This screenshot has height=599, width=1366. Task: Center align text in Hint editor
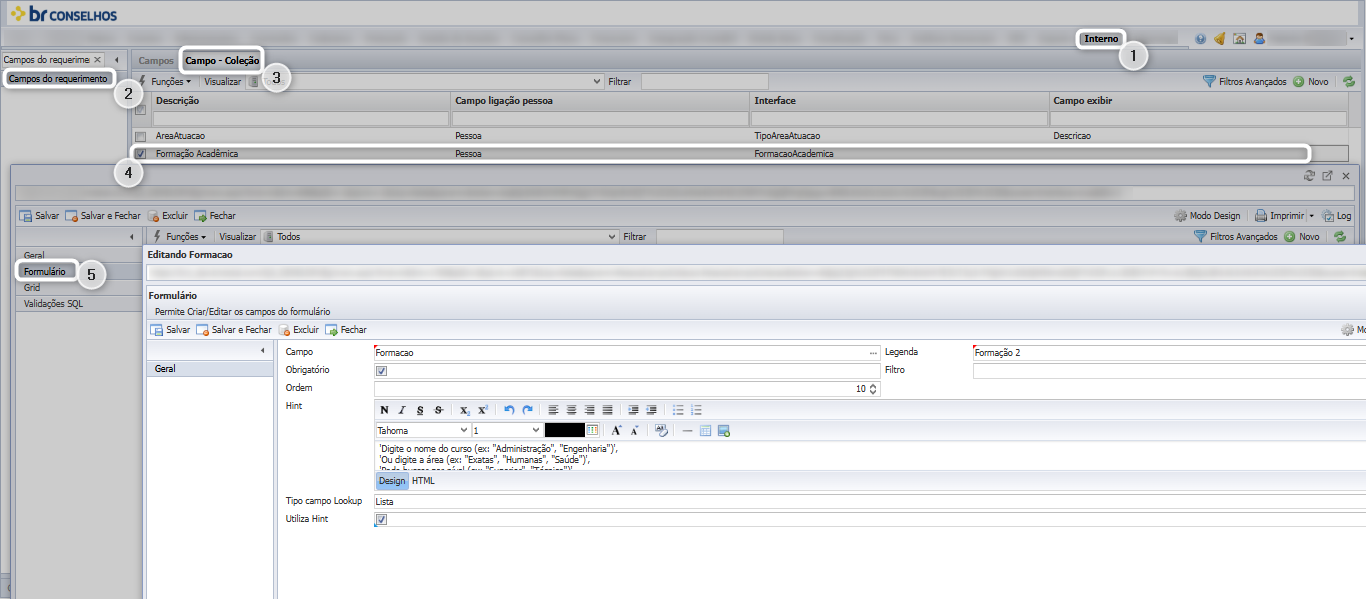[571, 410]
